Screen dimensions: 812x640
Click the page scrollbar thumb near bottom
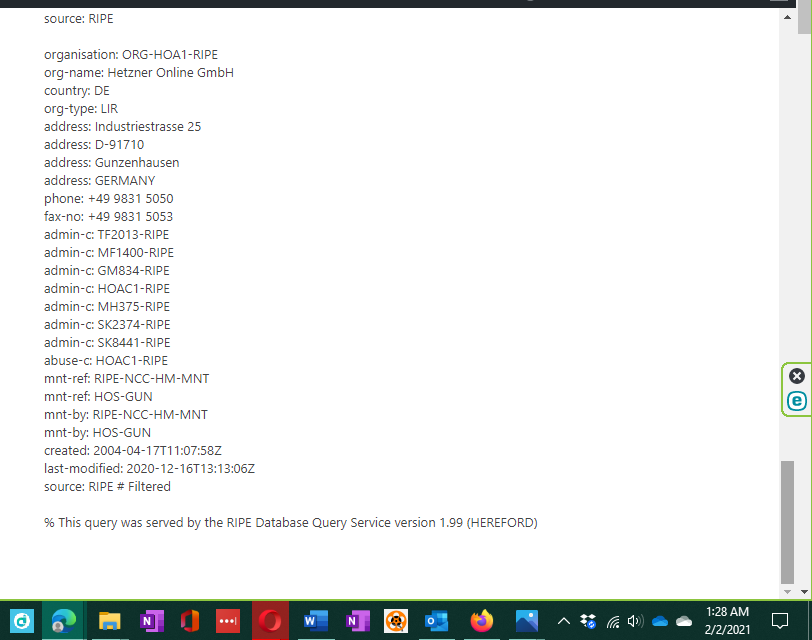[789, 520]
